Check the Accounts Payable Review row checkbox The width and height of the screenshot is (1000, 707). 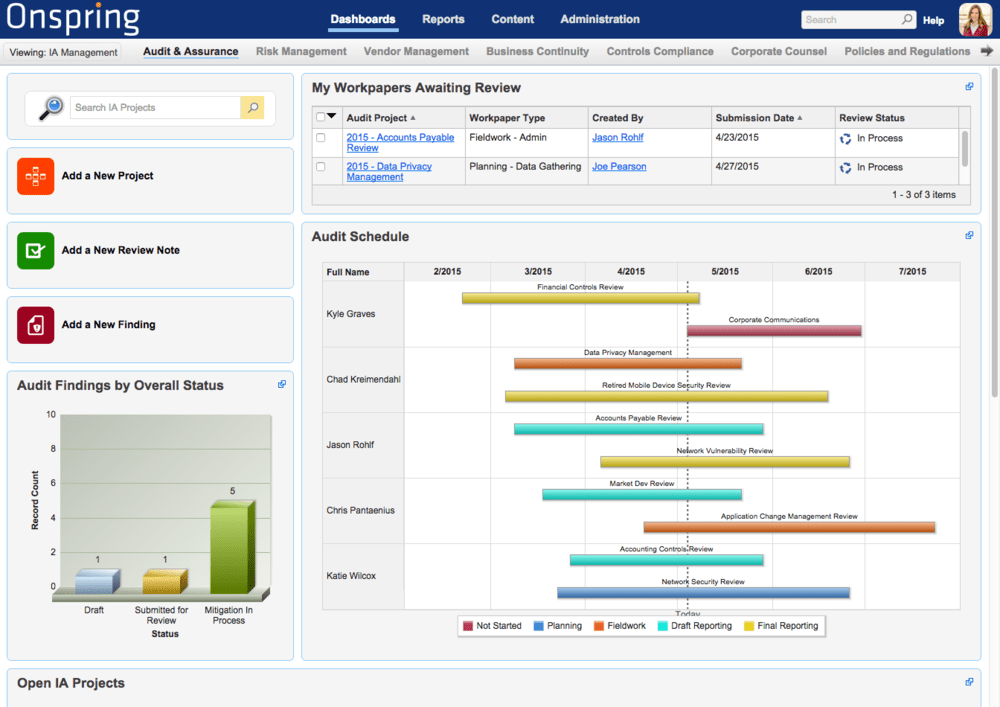click(321, 138)
